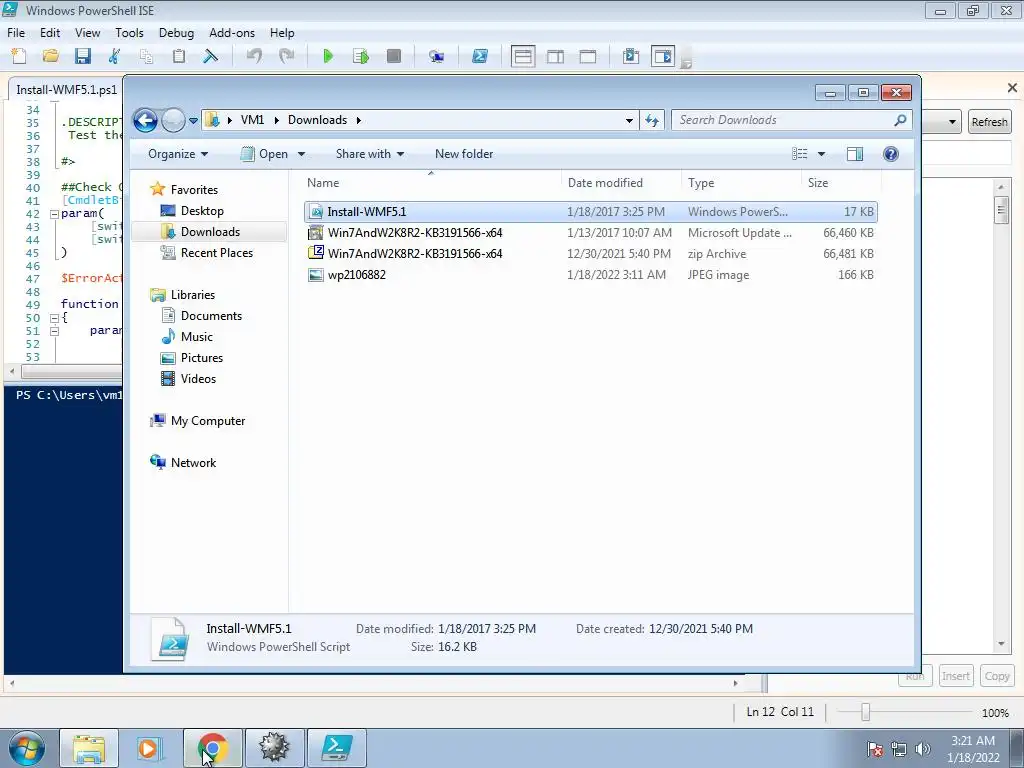This screenshot has height=768, width=1024.
Task: Select the wp2106882 JPEG image file
Action: click(591, 275)
